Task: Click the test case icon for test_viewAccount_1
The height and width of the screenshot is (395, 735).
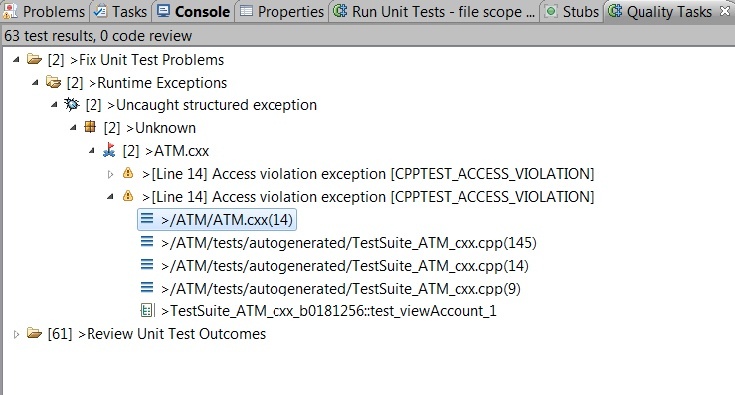Action: [147, 310]
